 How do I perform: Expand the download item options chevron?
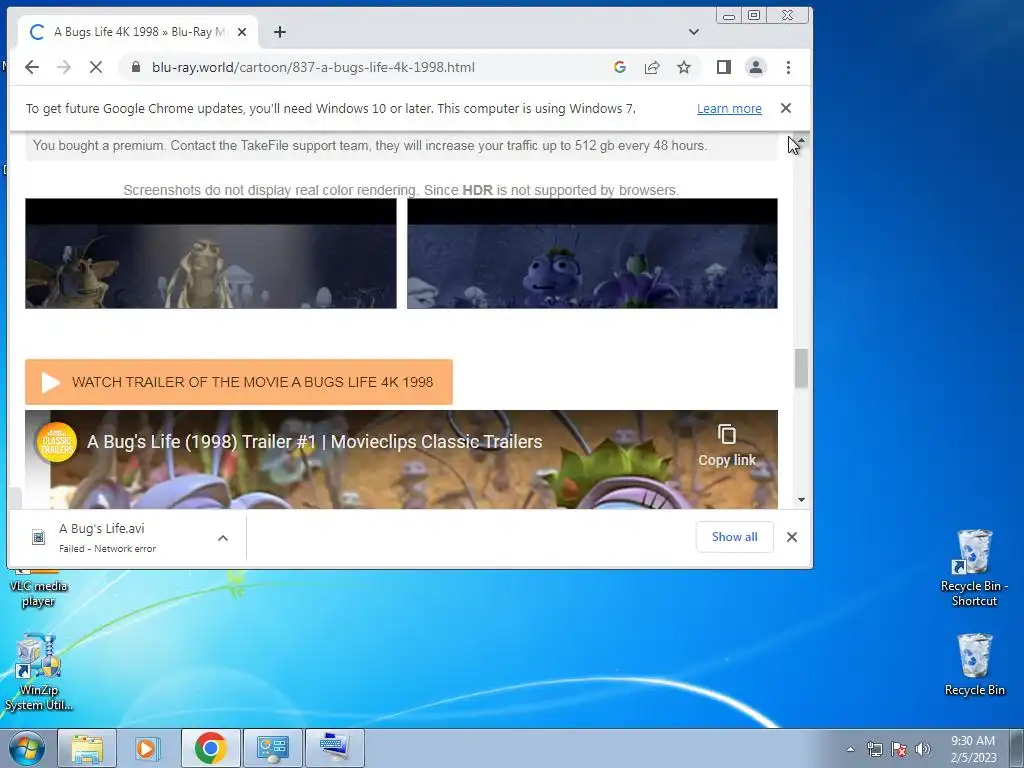(223, 538)
